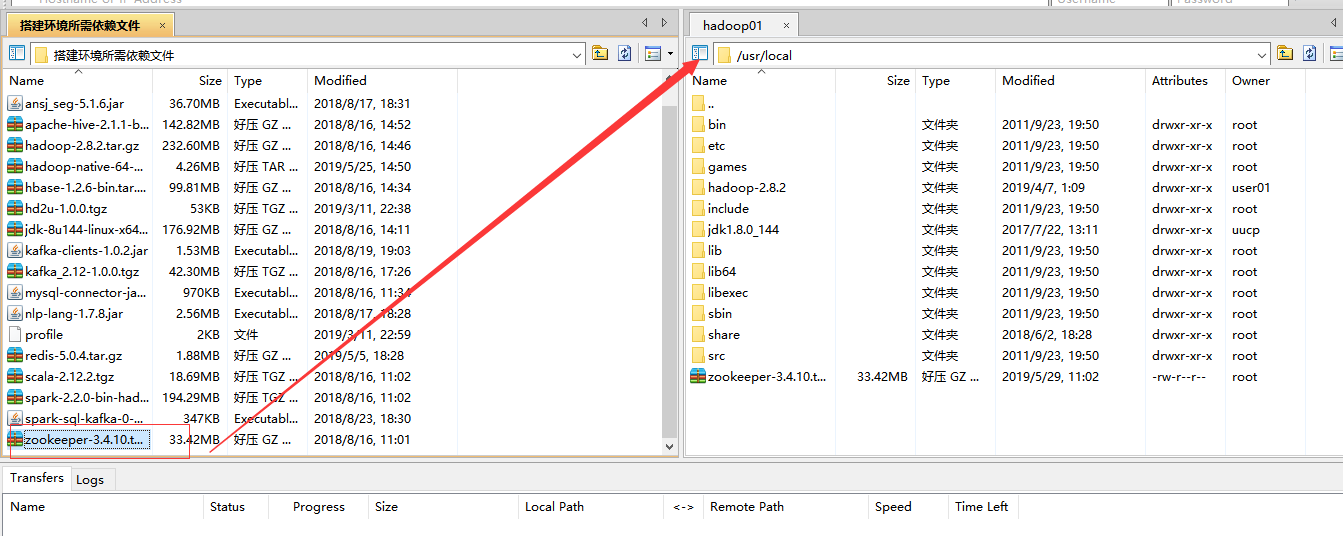Go up one folder in local pane
Viewport: 1343px width, 536px height.
tap(600, 54)
